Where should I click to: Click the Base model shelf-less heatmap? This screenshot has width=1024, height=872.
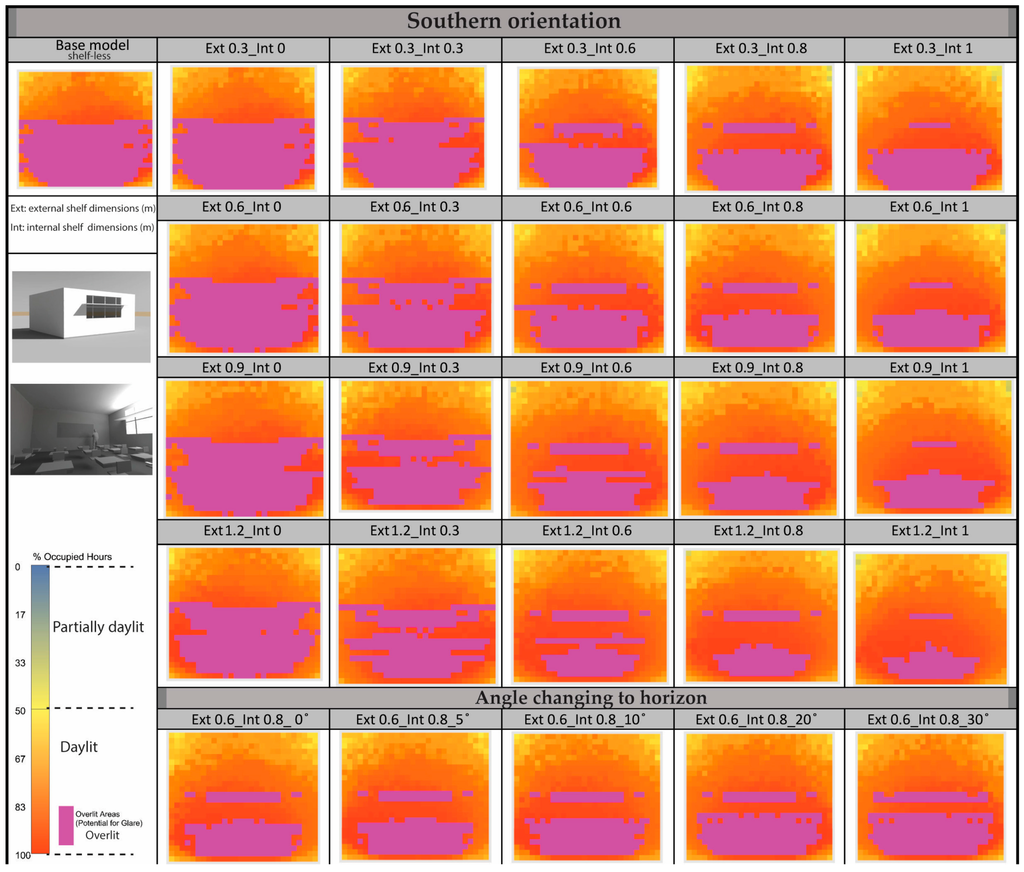(x=83, y=128)
